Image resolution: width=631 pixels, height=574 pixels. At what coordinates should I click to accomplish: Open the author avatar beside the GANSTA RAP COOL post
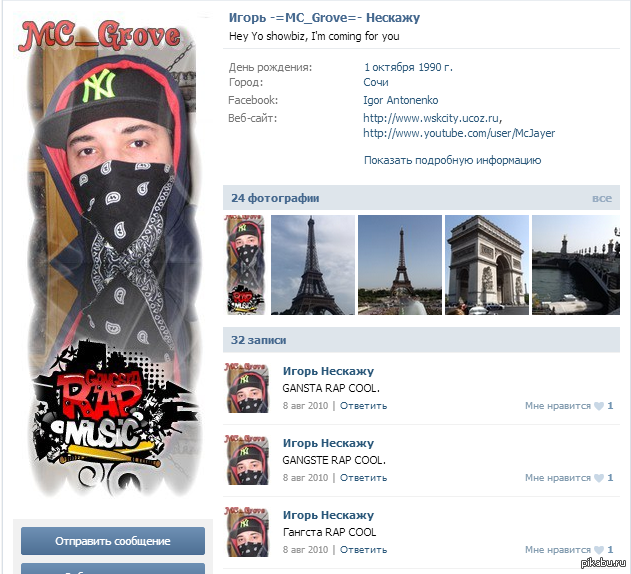[247, 389]
